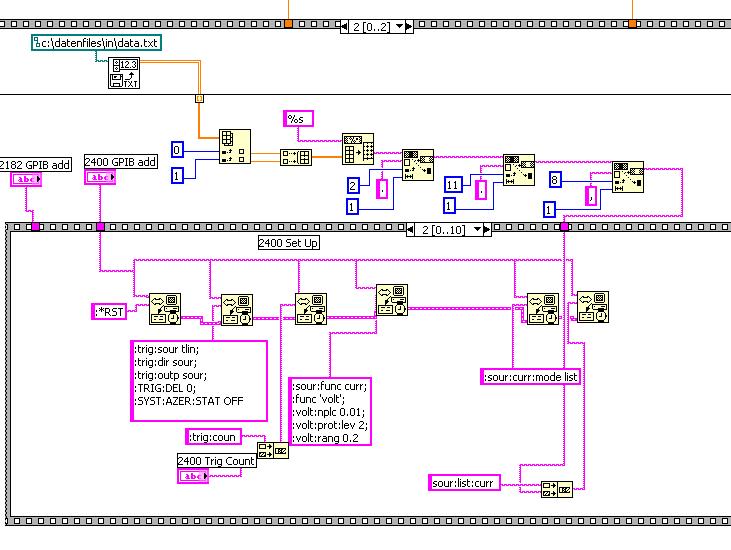
Task: Select Concatenate Strings node next to :trig:coun
Action: [273, 451]
